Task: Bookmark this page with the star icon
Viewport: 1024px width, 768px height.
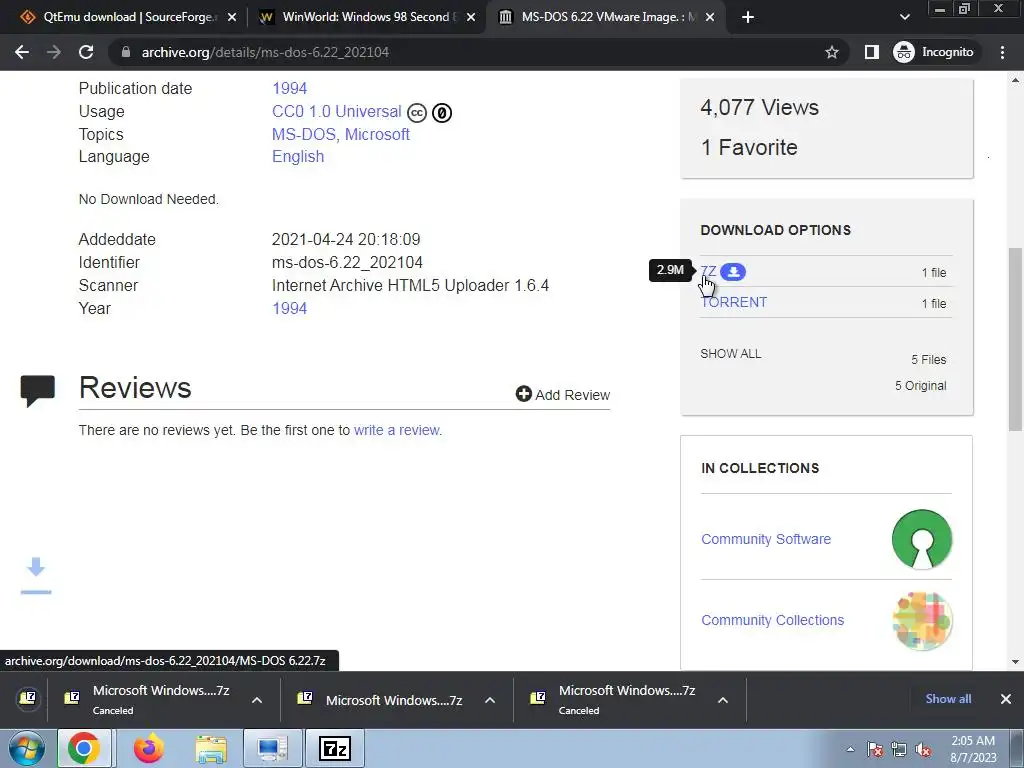Action: (831, 52)
